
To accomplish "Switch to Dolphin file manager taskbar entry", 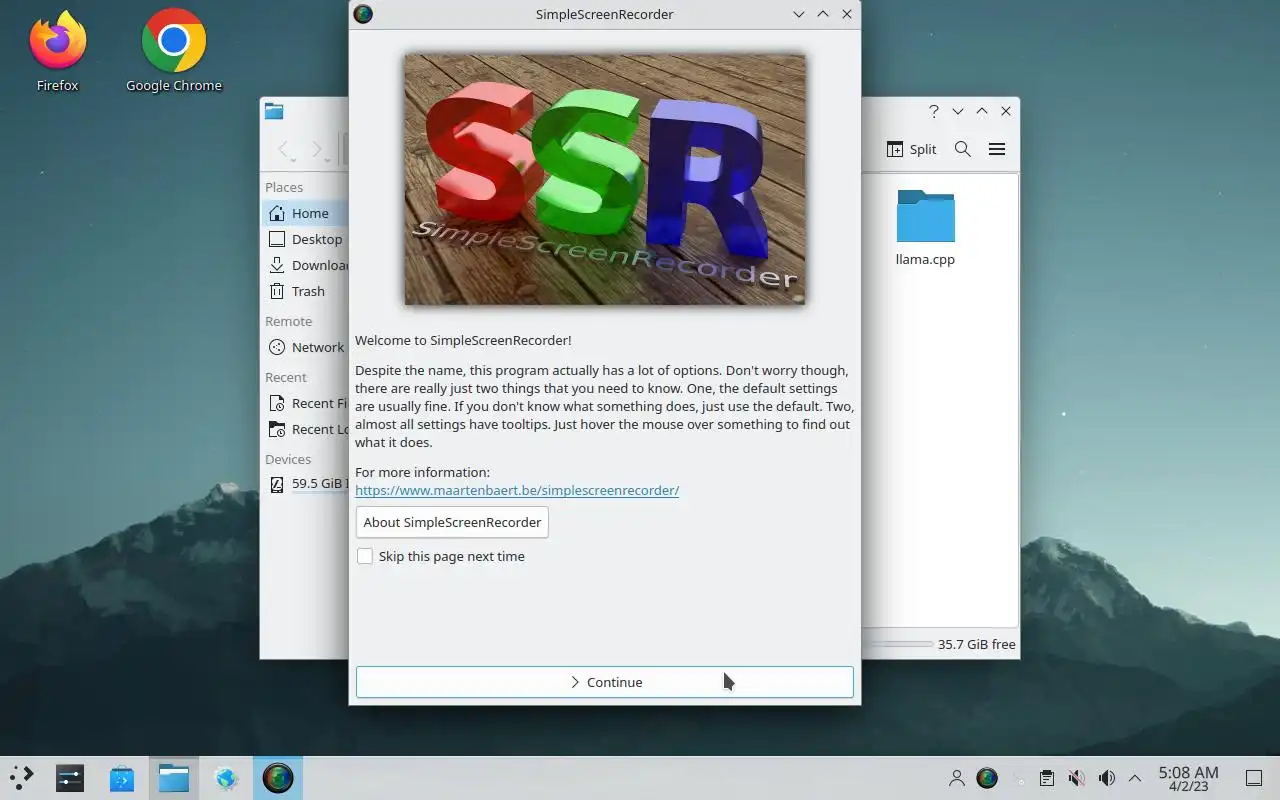I will (x=174, y=778).
